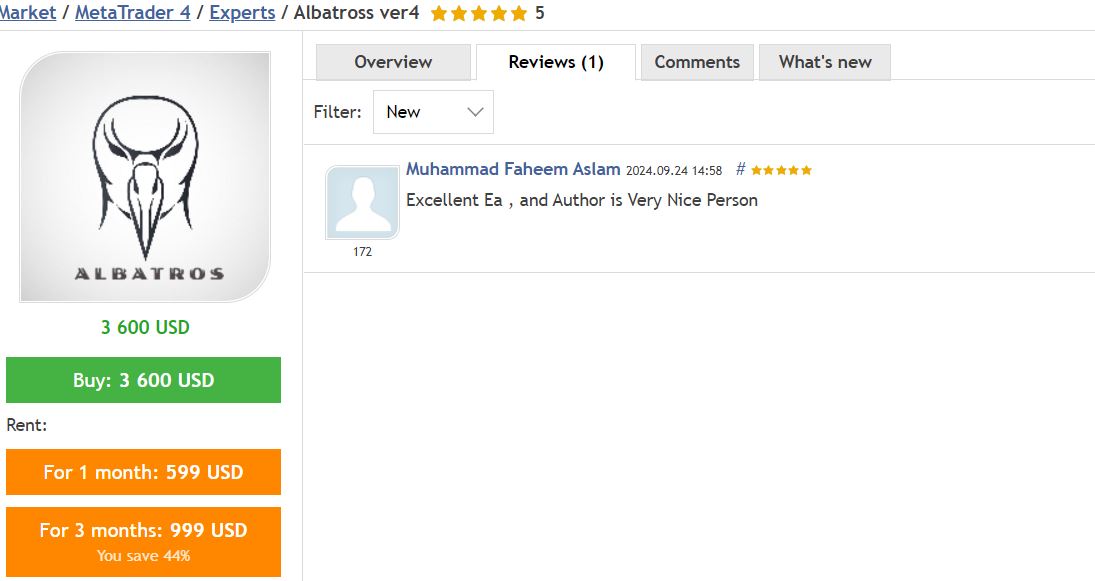
Task: Click the green 3 600 USD price text
Action: [x=145, y=327]
